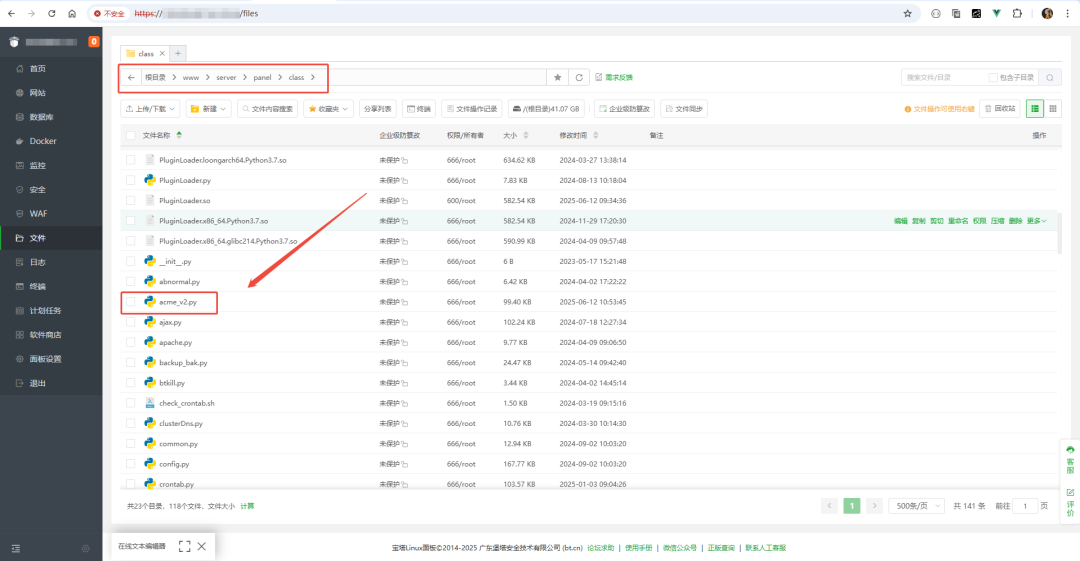Open 网站 in the sidebar
Screen dimensions: 1080x561
pos(38,92)
